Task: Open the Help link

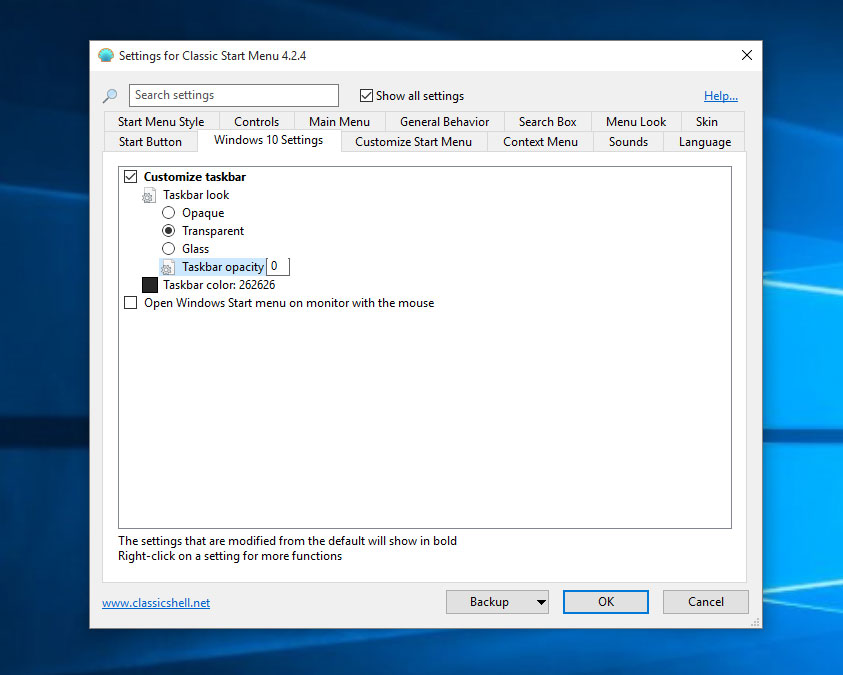Action: coord(721,96)
